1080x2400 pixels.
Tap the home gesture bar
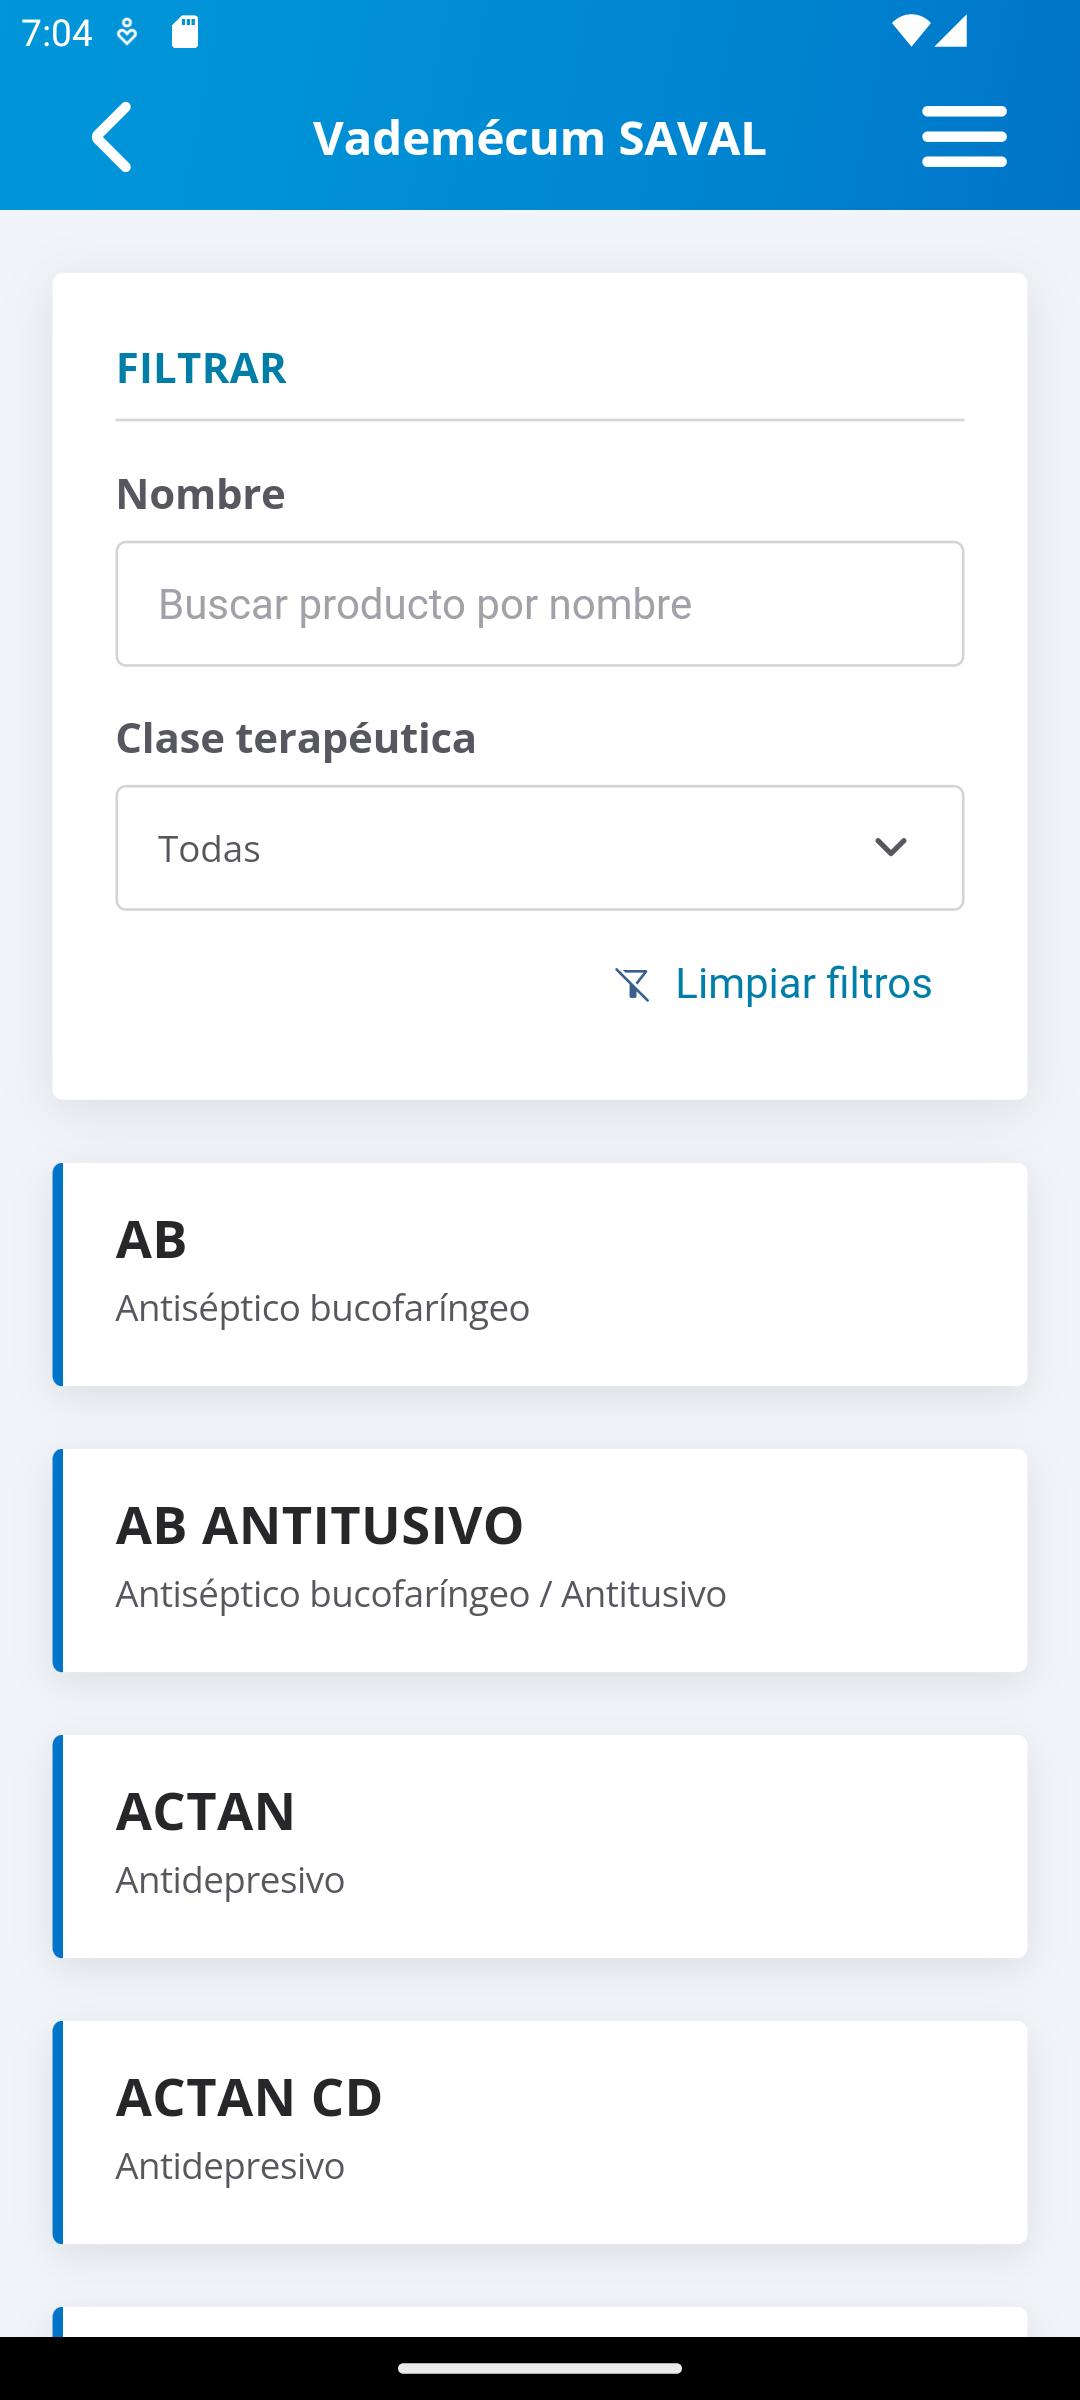point(540,2368)
